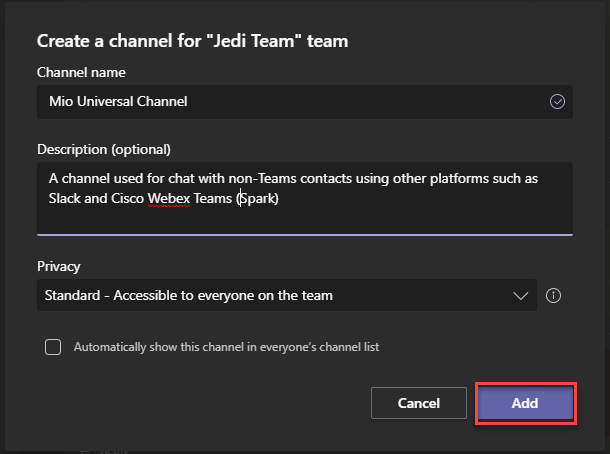Click the empty line below the description text

300,220
